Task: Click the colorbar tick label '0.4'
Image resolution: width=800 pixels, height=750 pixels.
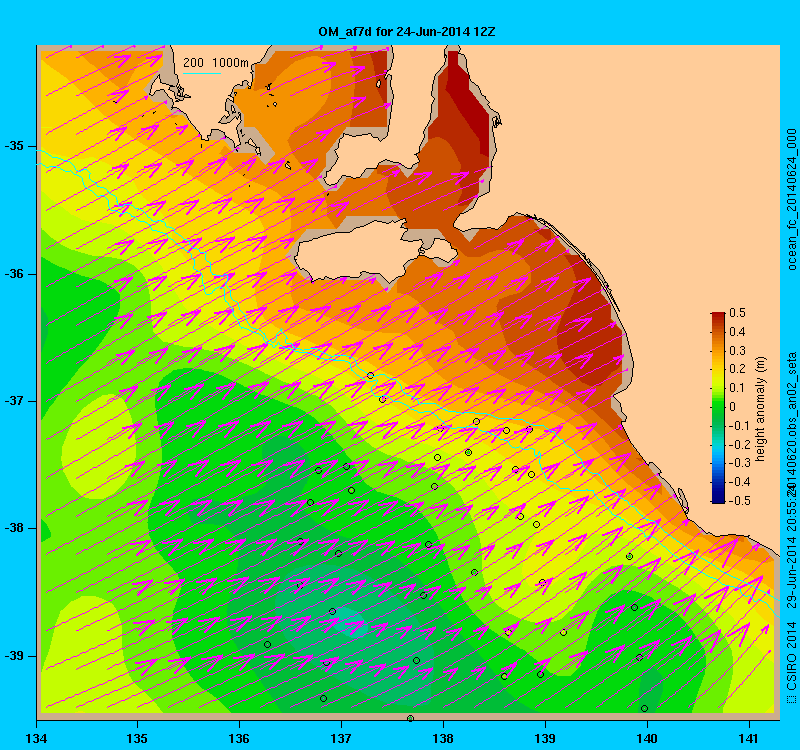Action: [738, 332]
